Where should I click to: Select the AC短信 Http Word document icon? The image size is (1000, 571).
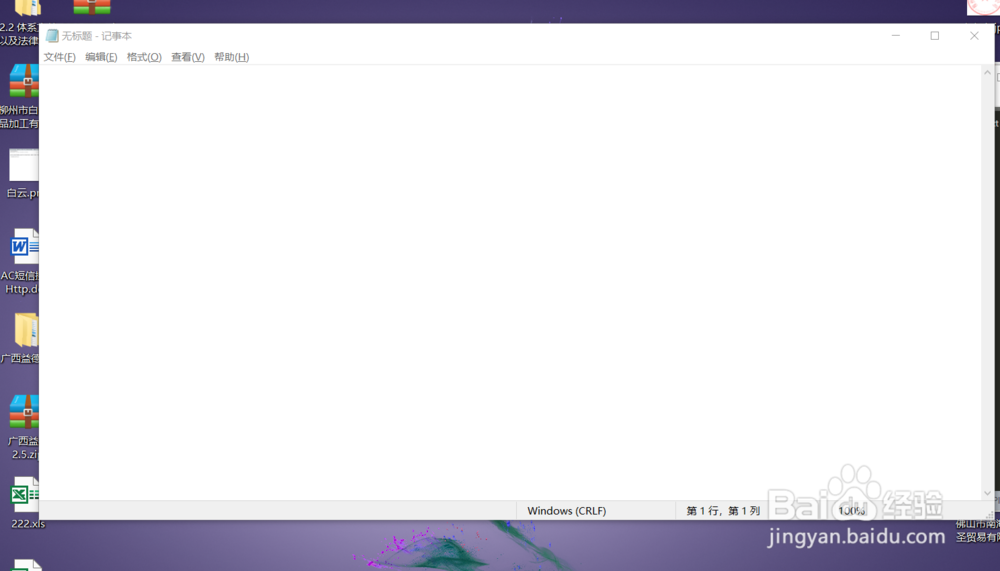pos(22,262)
